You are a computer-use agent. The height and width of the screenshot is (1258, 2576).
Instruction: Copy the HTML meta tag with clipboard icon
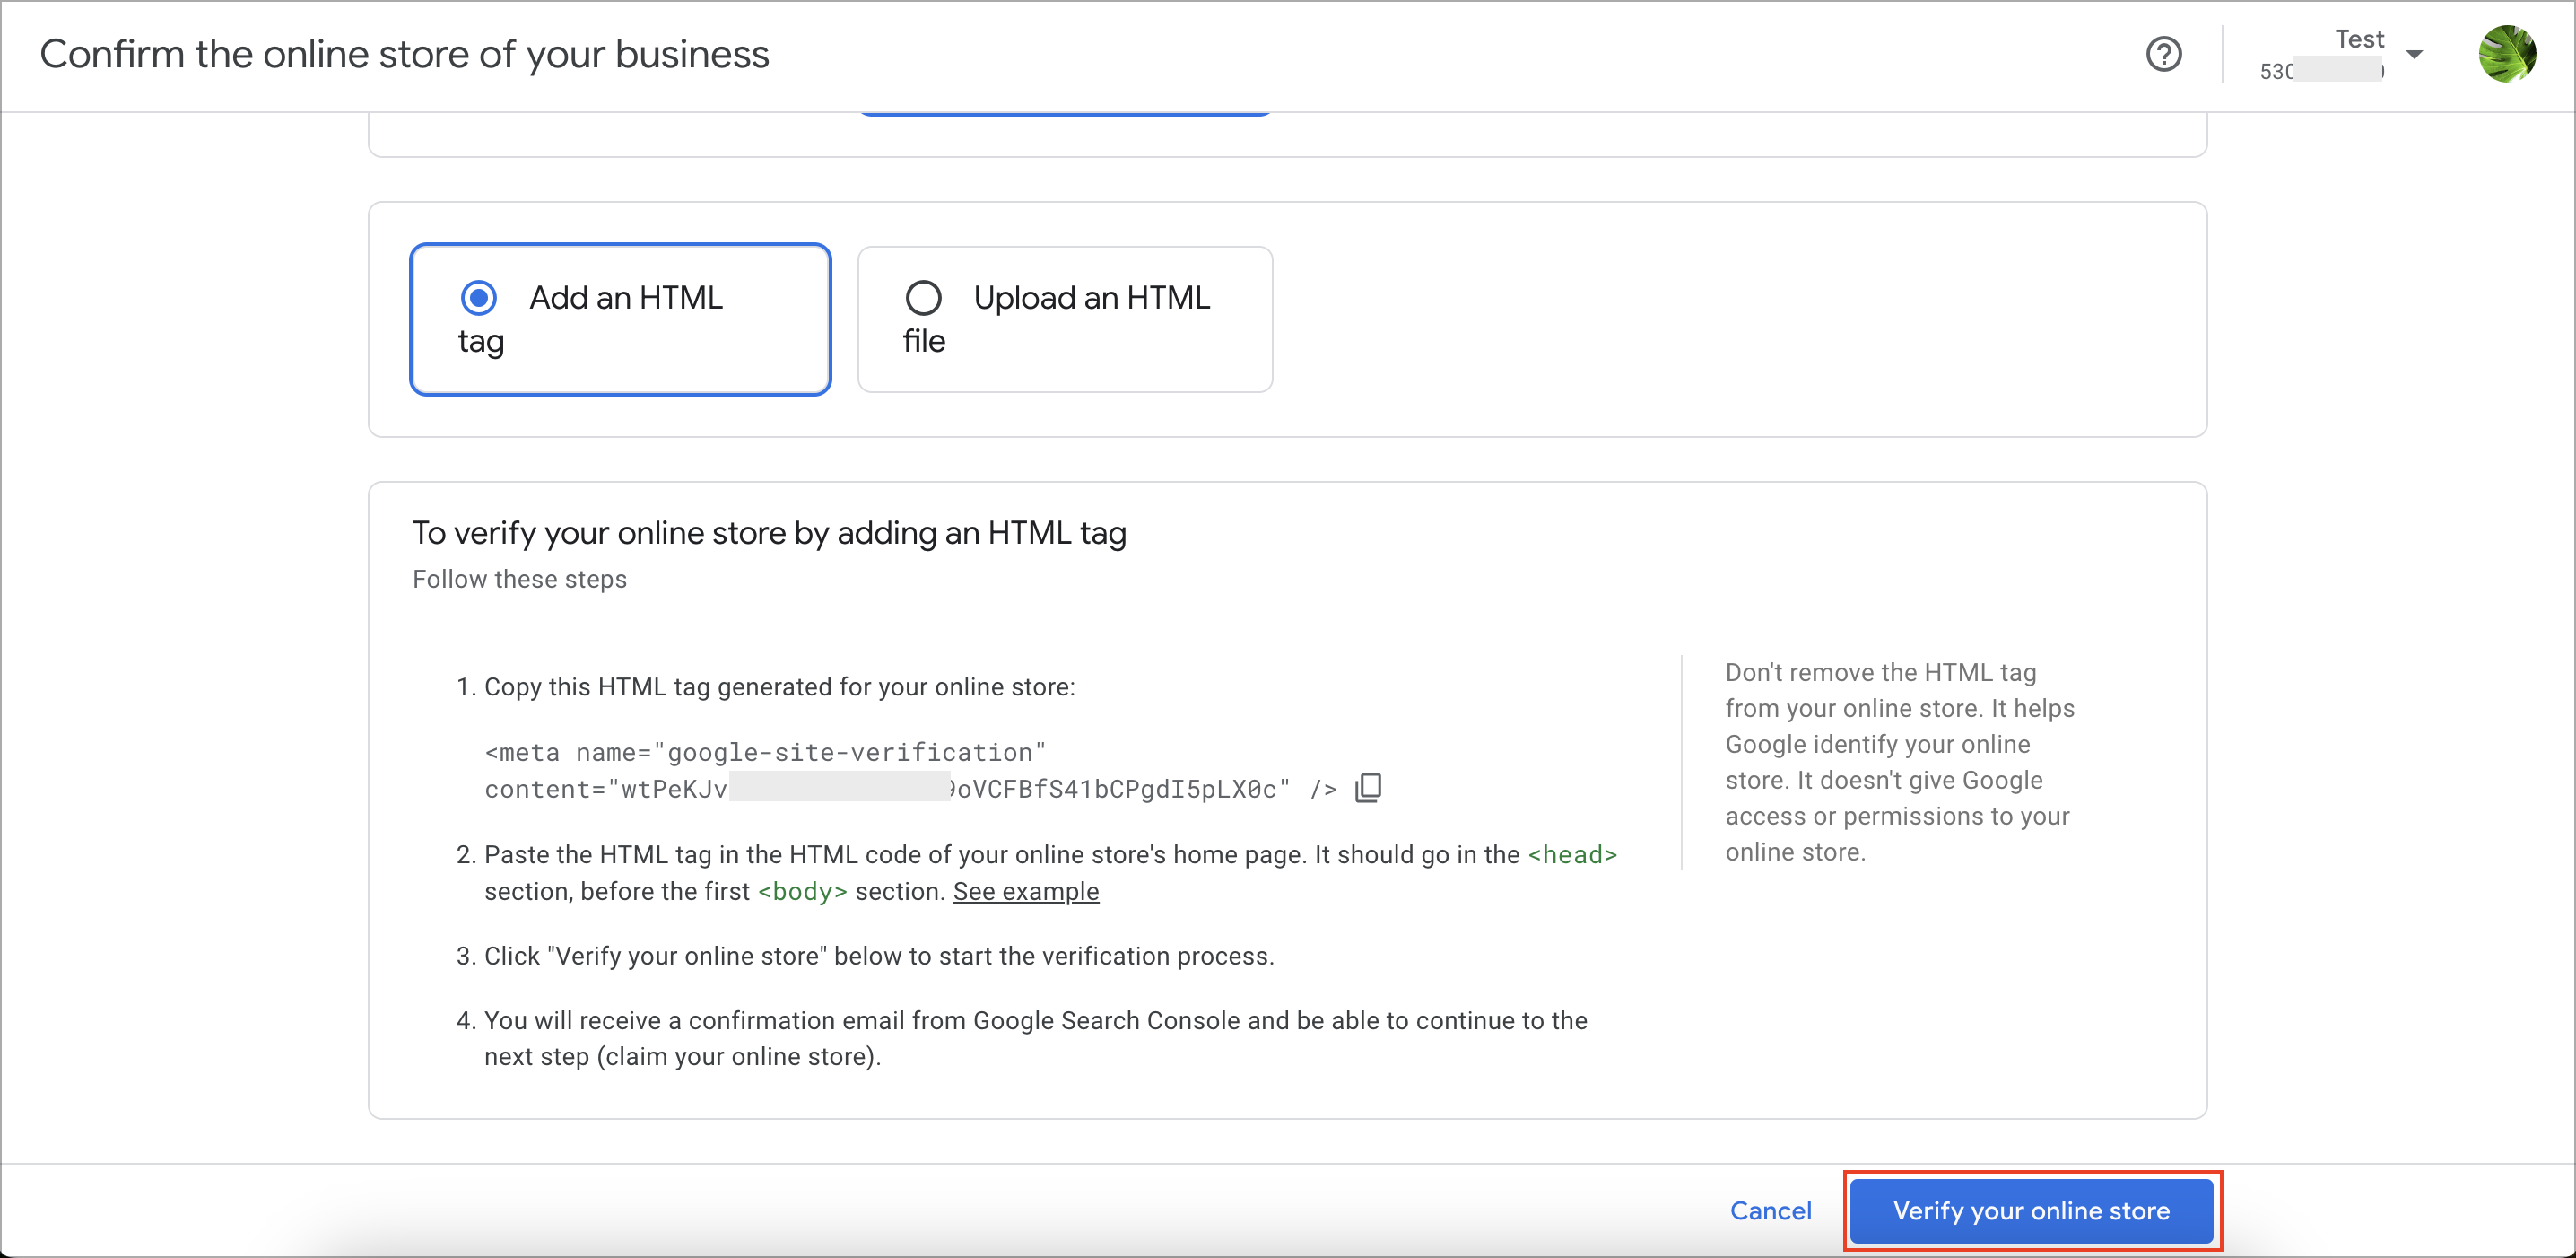click(x=1368, y=788)
